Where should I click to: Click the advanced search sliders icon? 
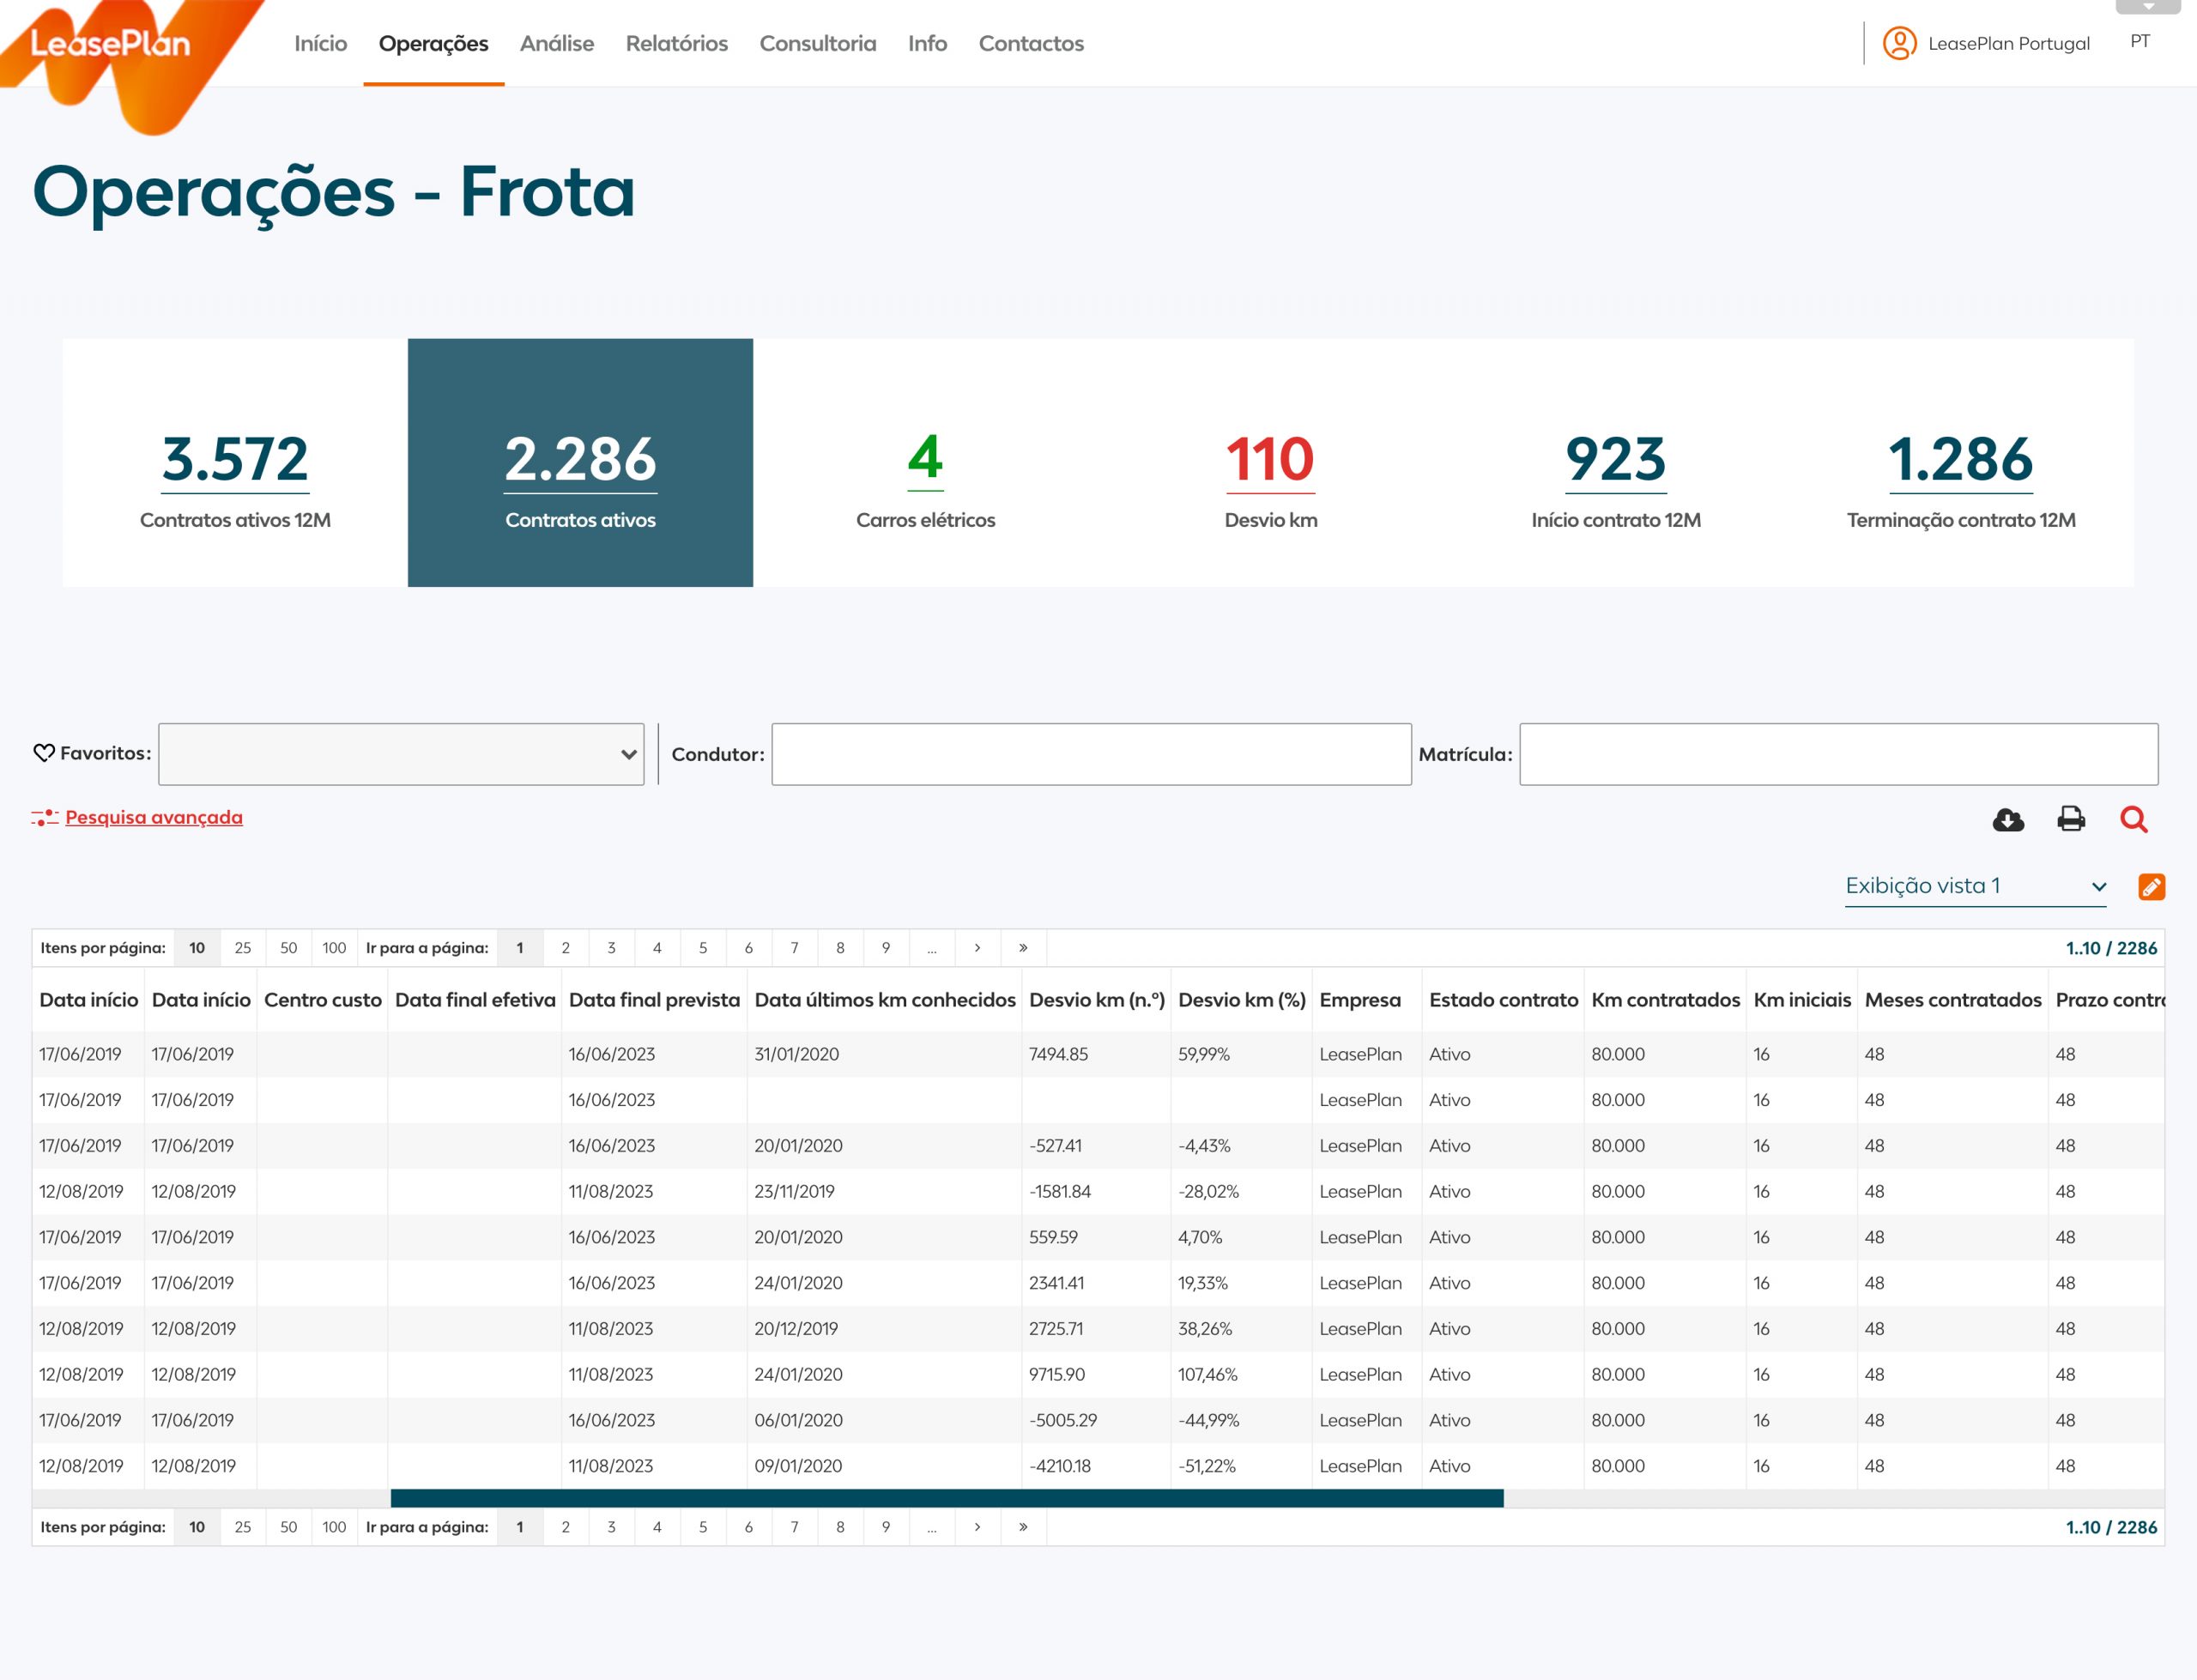[44, 818]
